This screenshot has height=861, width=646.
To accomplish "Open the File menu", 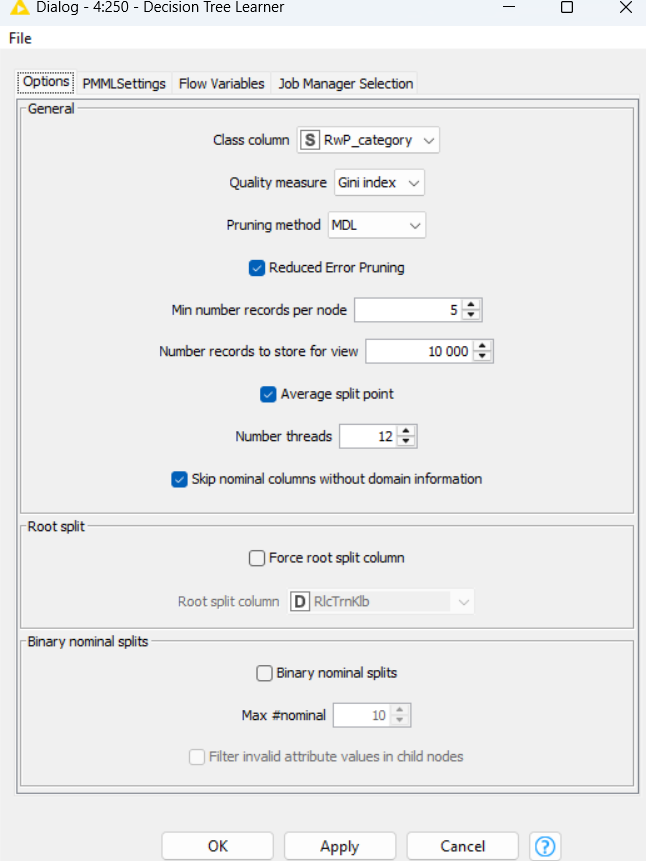I will (20, 38).
